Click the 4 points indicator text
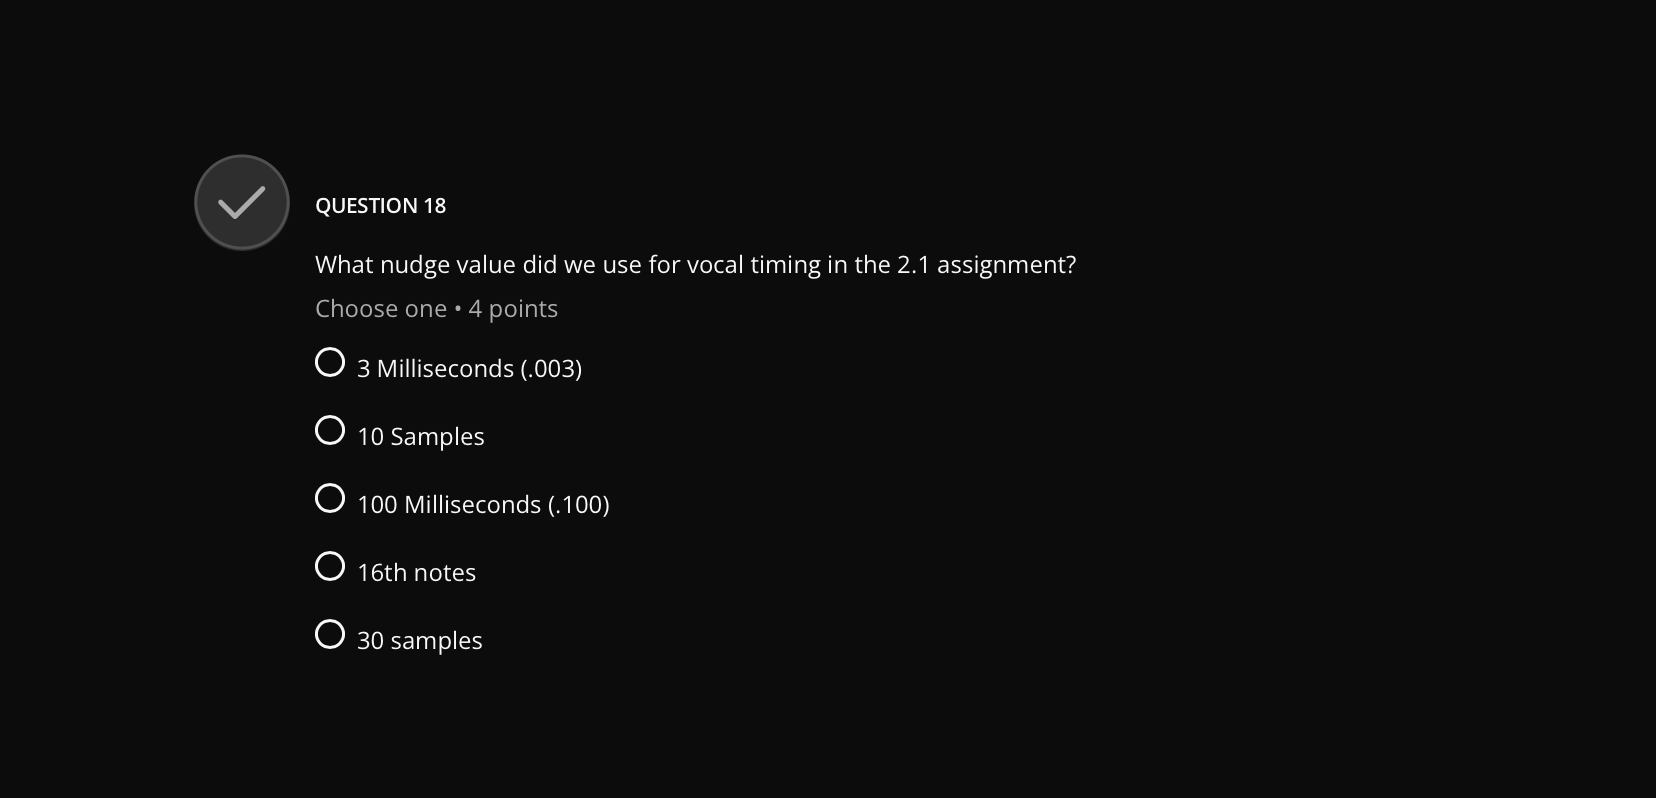The image size is (1656, 798). [513, 308]
